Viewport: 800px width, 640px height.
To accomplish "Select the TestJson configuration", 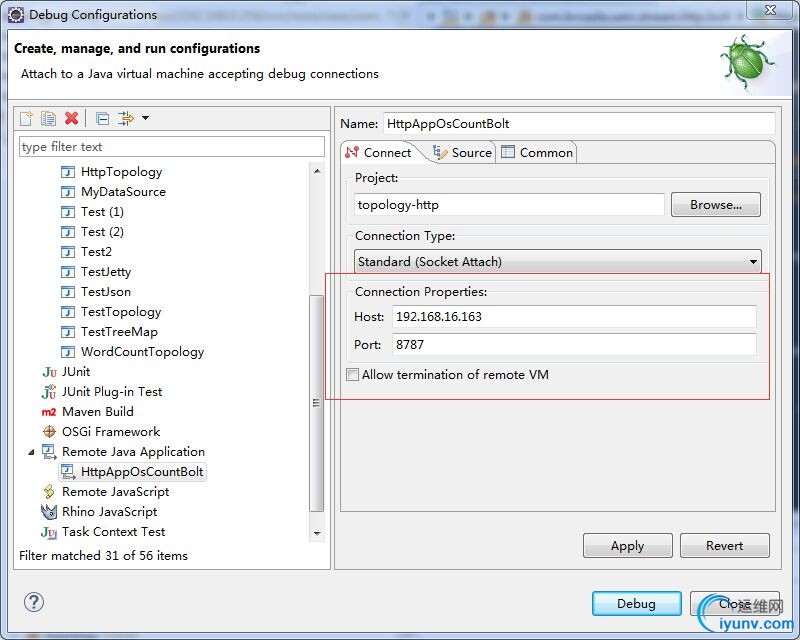I will tap(106, 292).
